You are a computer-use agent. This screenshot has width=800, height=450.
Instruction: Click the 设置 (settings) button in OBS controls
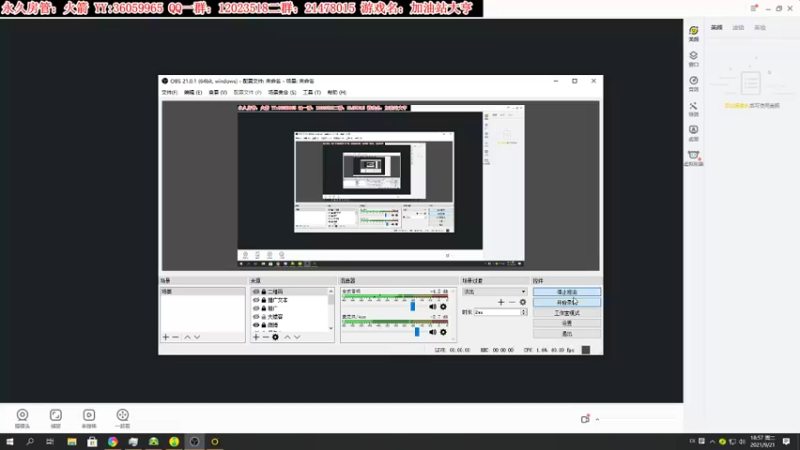click(x=567, y=323)
